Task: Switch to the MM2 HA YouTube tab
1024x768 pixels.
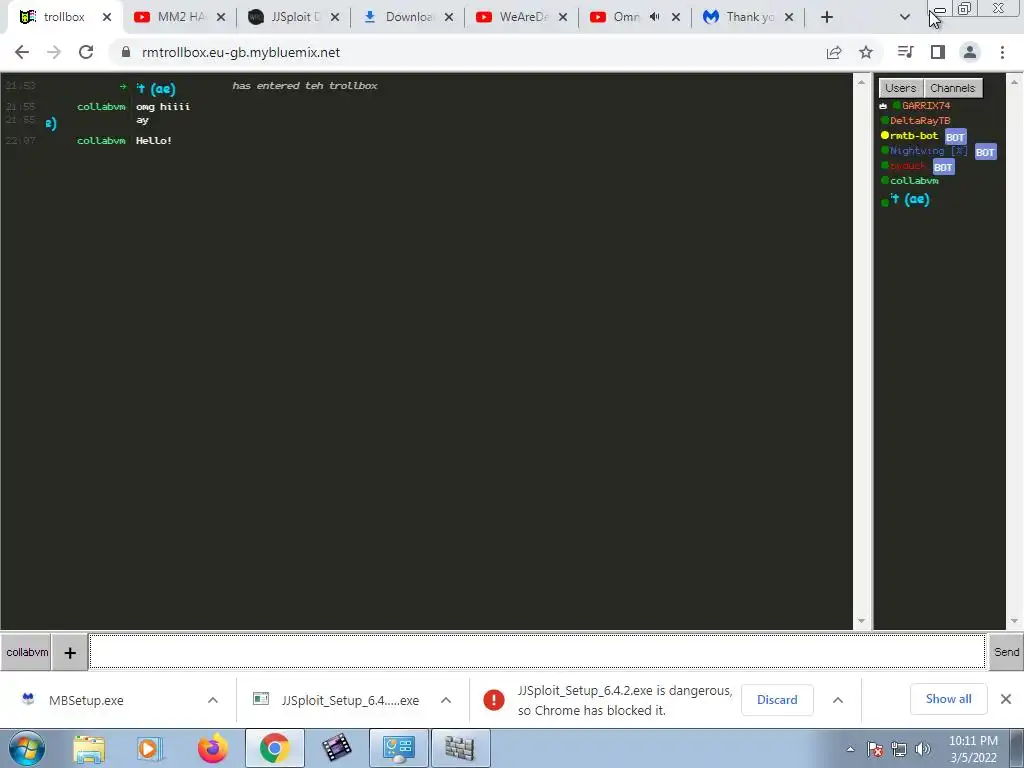Action: (180, 17)
